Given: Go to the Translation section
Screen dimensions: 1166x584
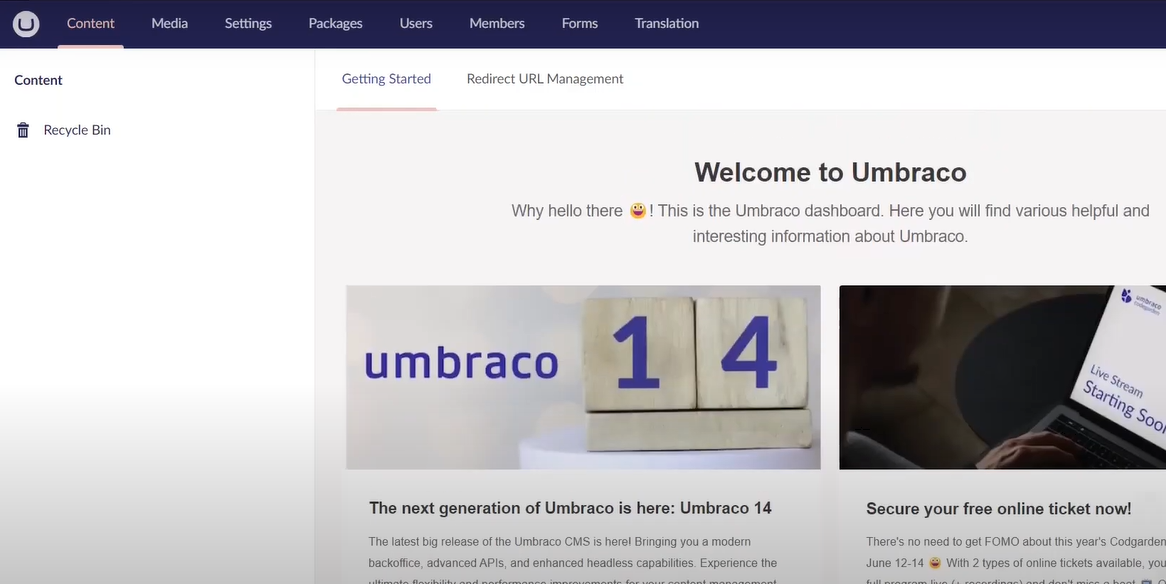Looking at the screenshot, I should point(667,23).
